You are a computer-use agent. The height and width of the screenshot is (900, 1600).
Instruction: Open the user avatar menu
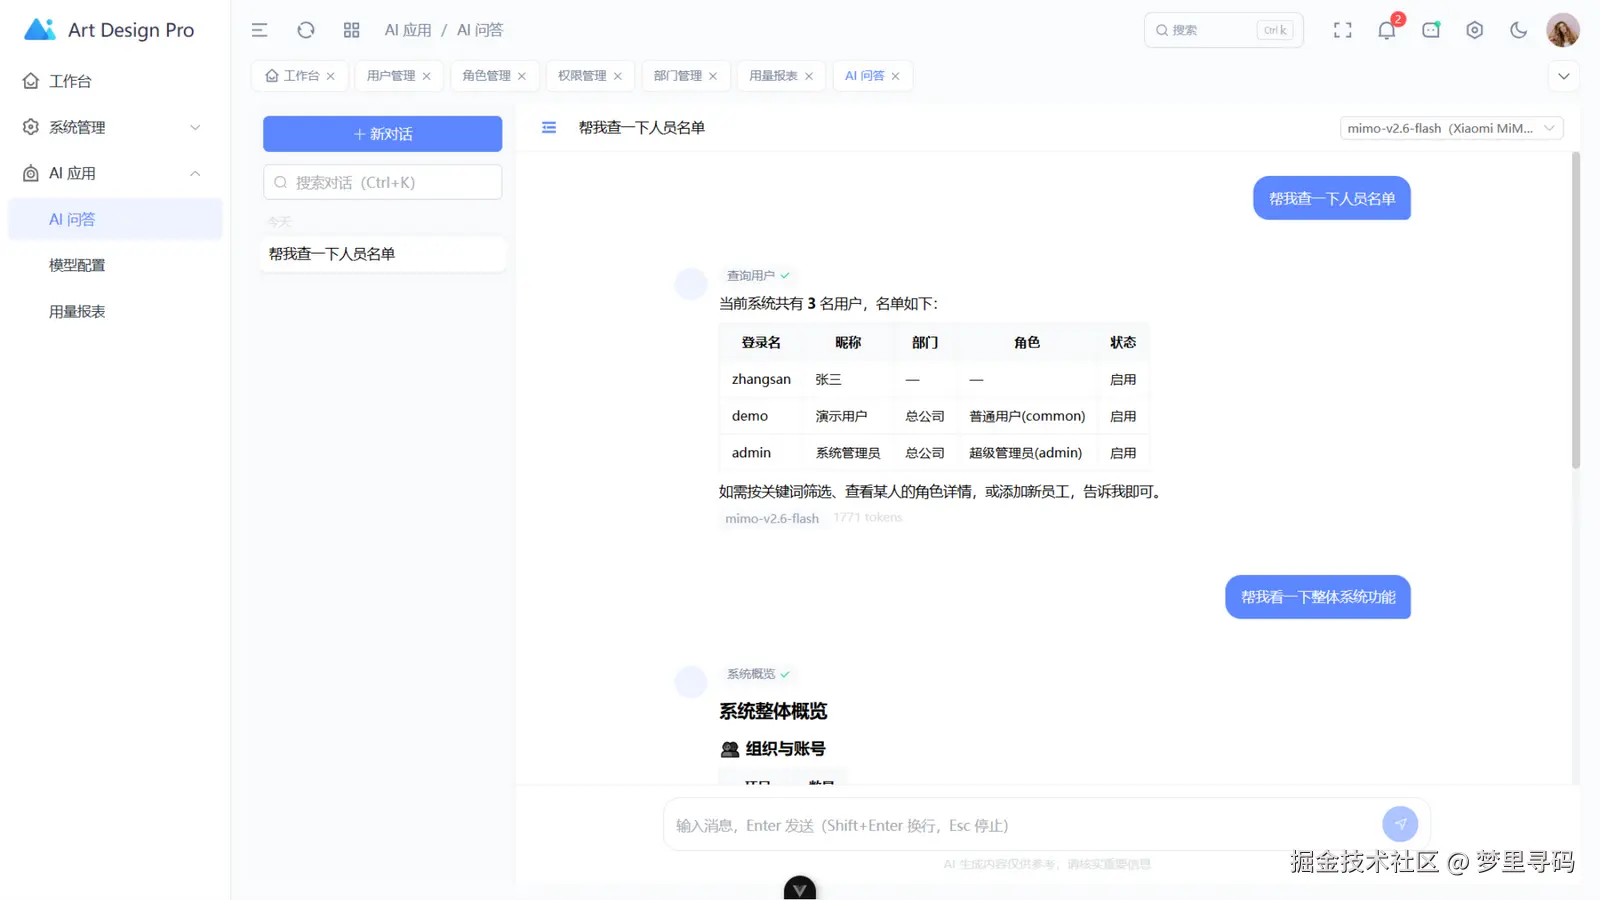1562,30
